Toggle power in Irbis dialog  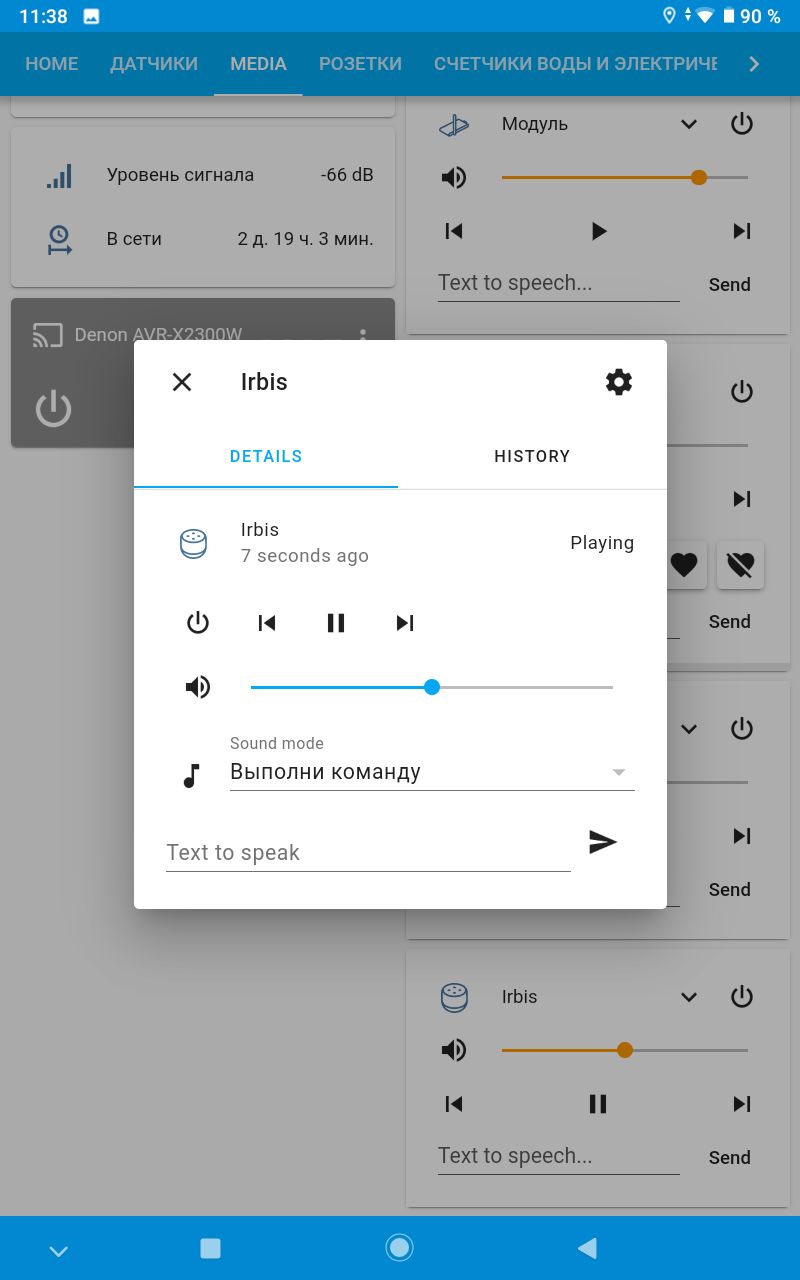198,623
